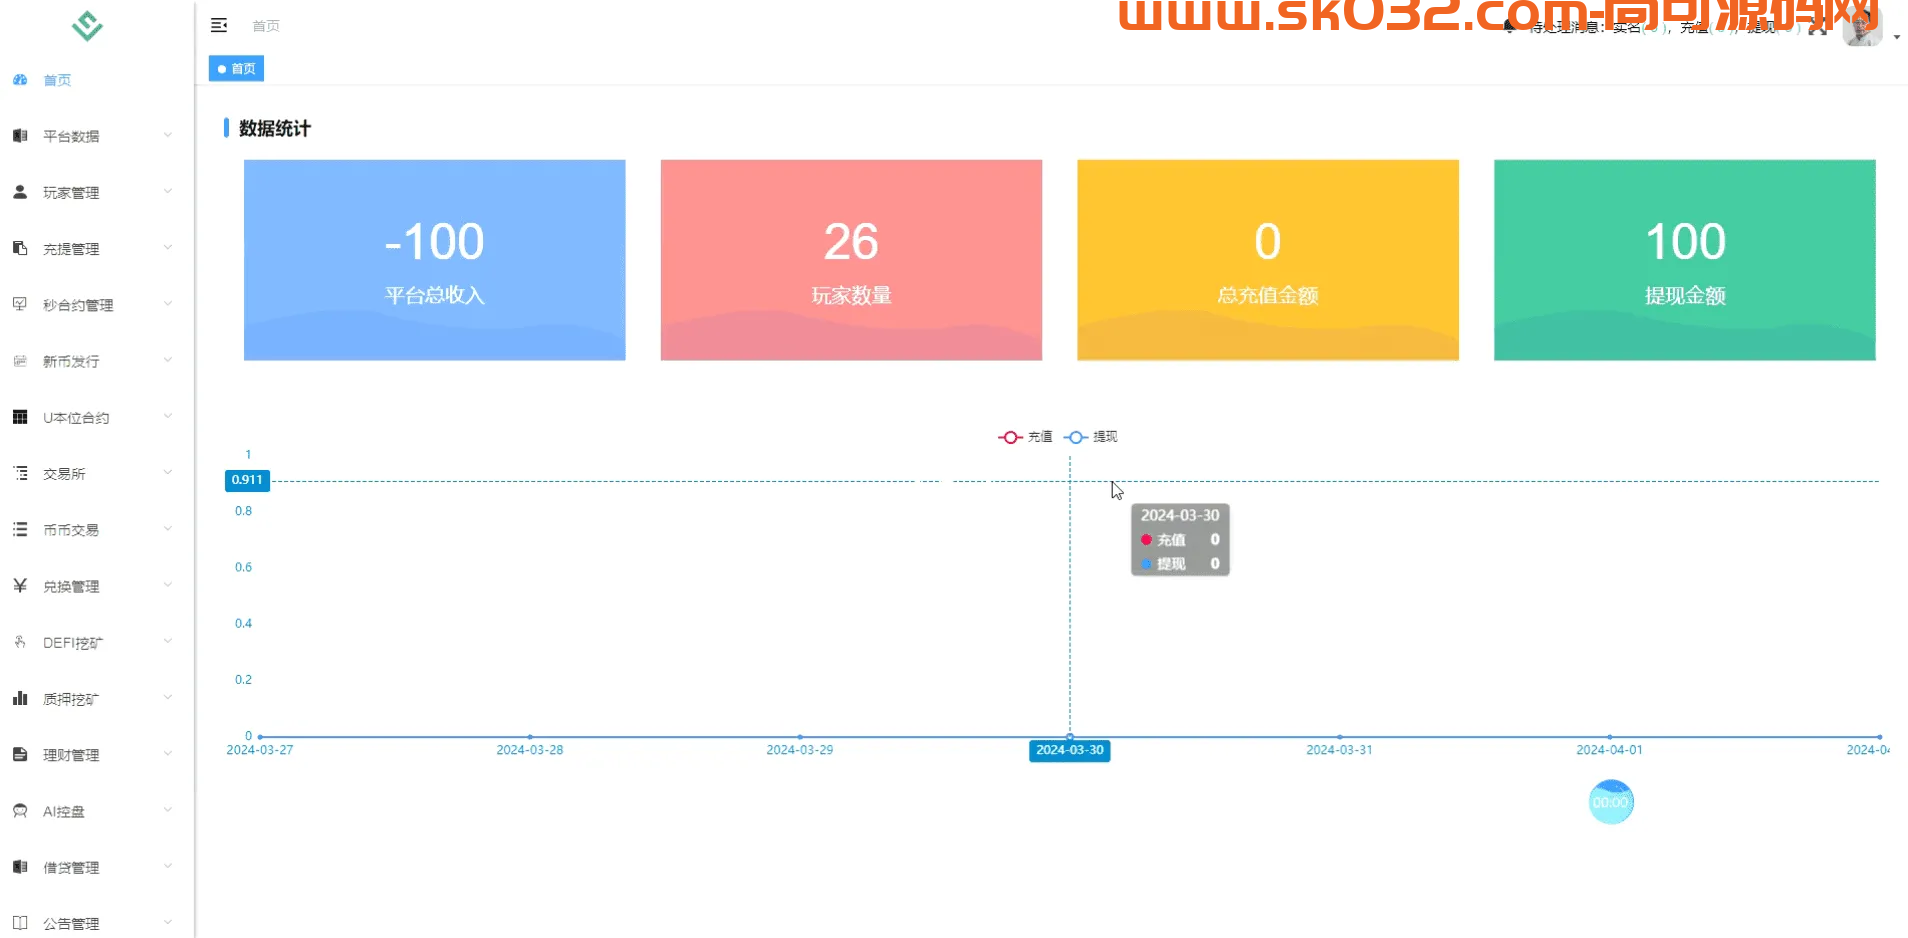Image resolution: width=1908 pixels, height=938 pixels.
Task: Click the 平台数据 sidebar icon
Action: [20, 136]
